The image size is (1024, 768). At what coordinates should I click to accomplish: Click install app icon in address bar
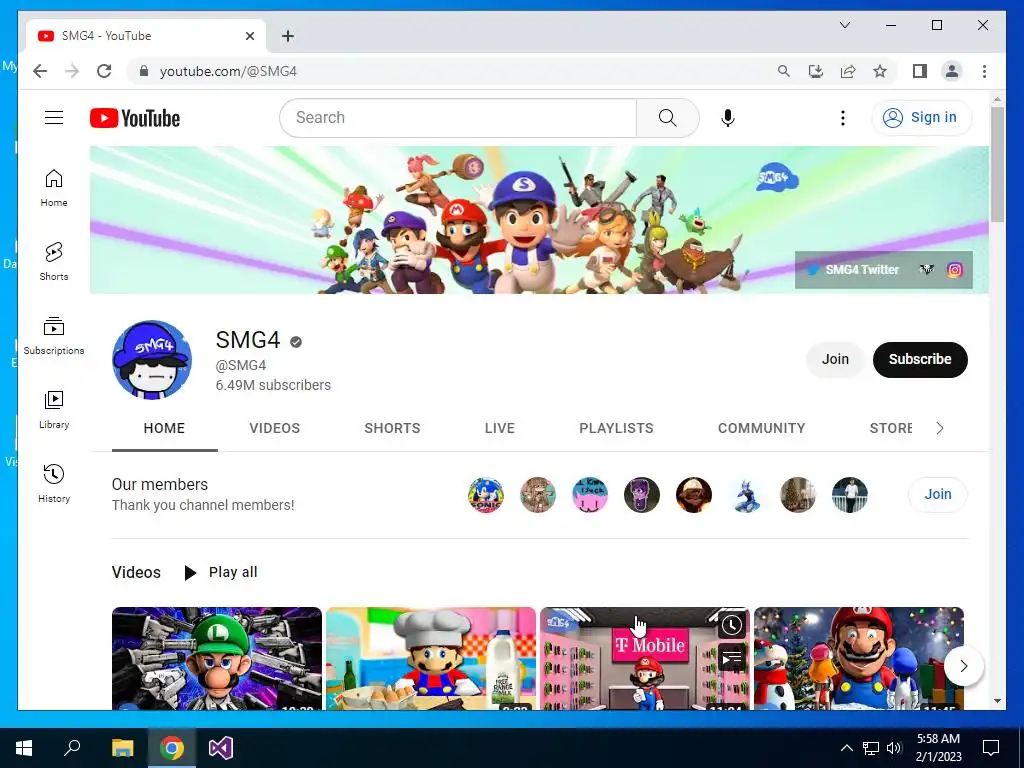click(x=816, y=71)
